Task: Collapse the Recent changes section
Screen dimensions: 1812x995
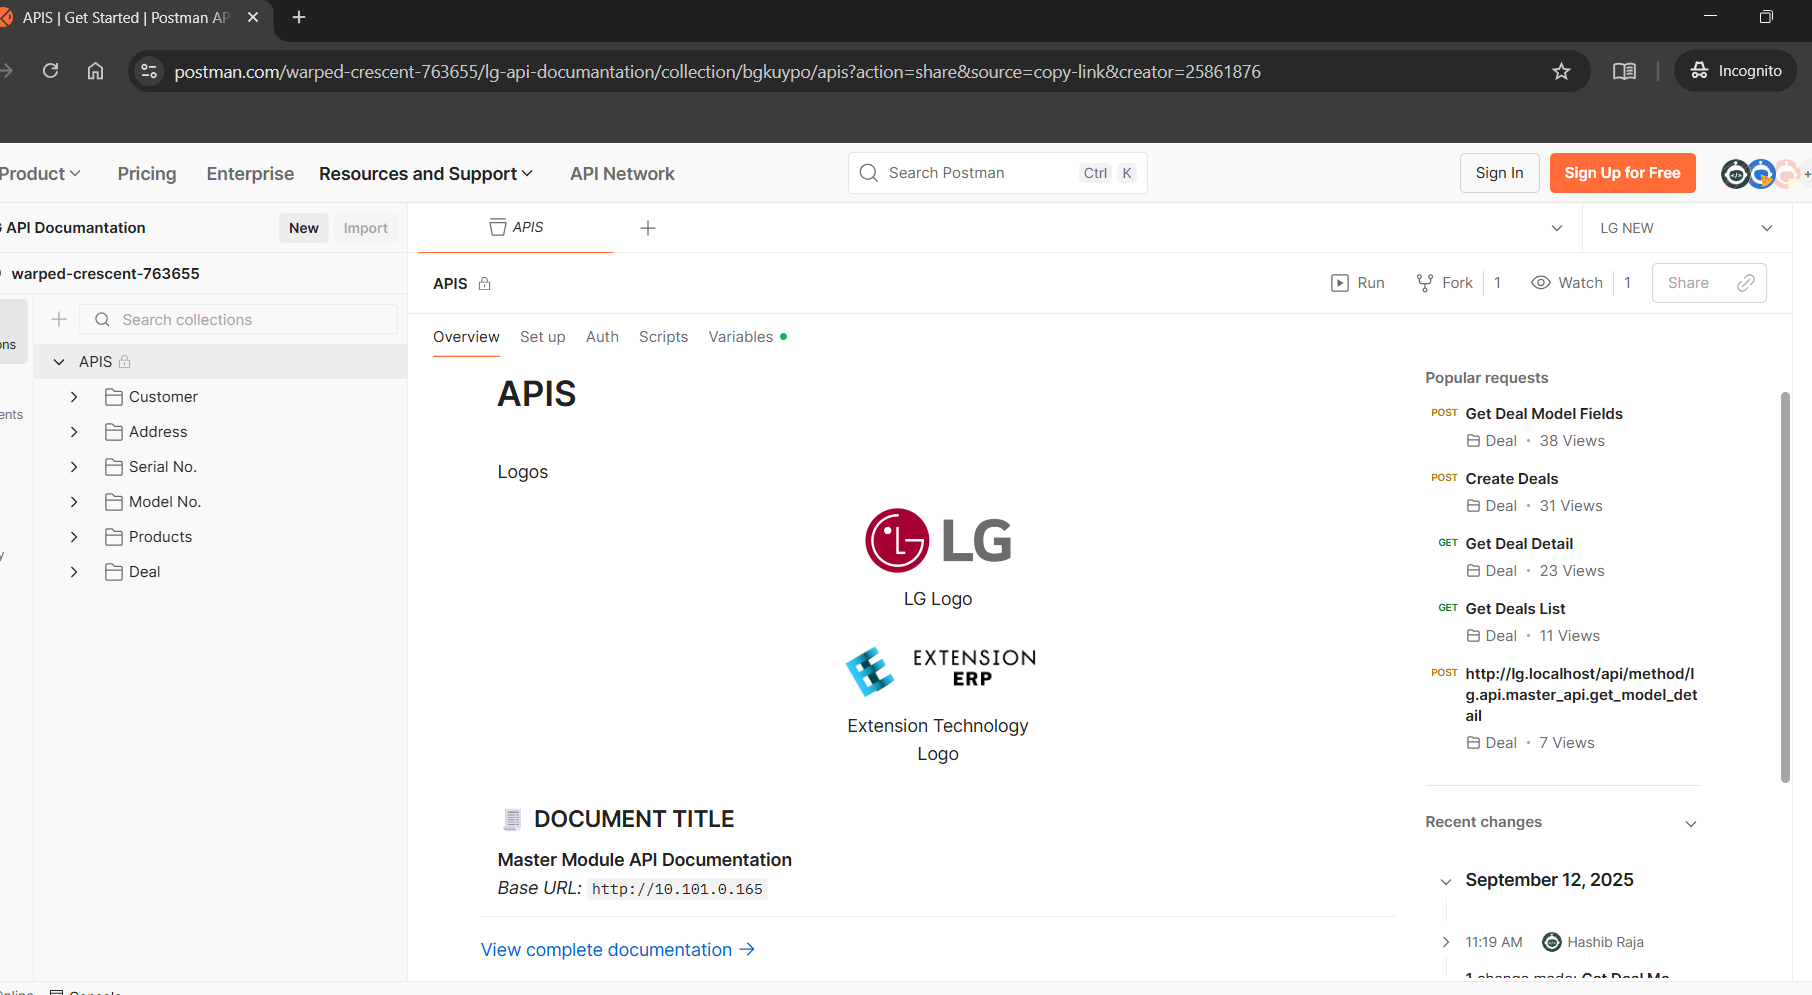Action: click(x=1690, y=823)
